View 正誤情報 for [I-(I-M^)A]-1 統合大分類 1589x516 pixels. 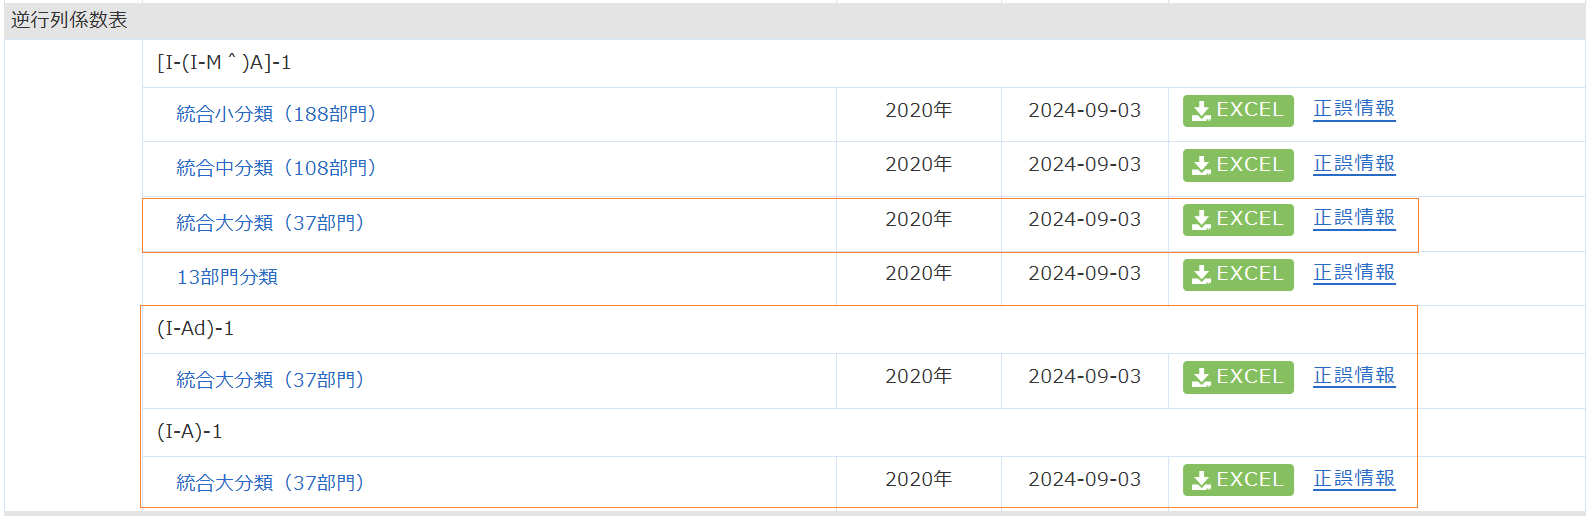[1354, 218]
